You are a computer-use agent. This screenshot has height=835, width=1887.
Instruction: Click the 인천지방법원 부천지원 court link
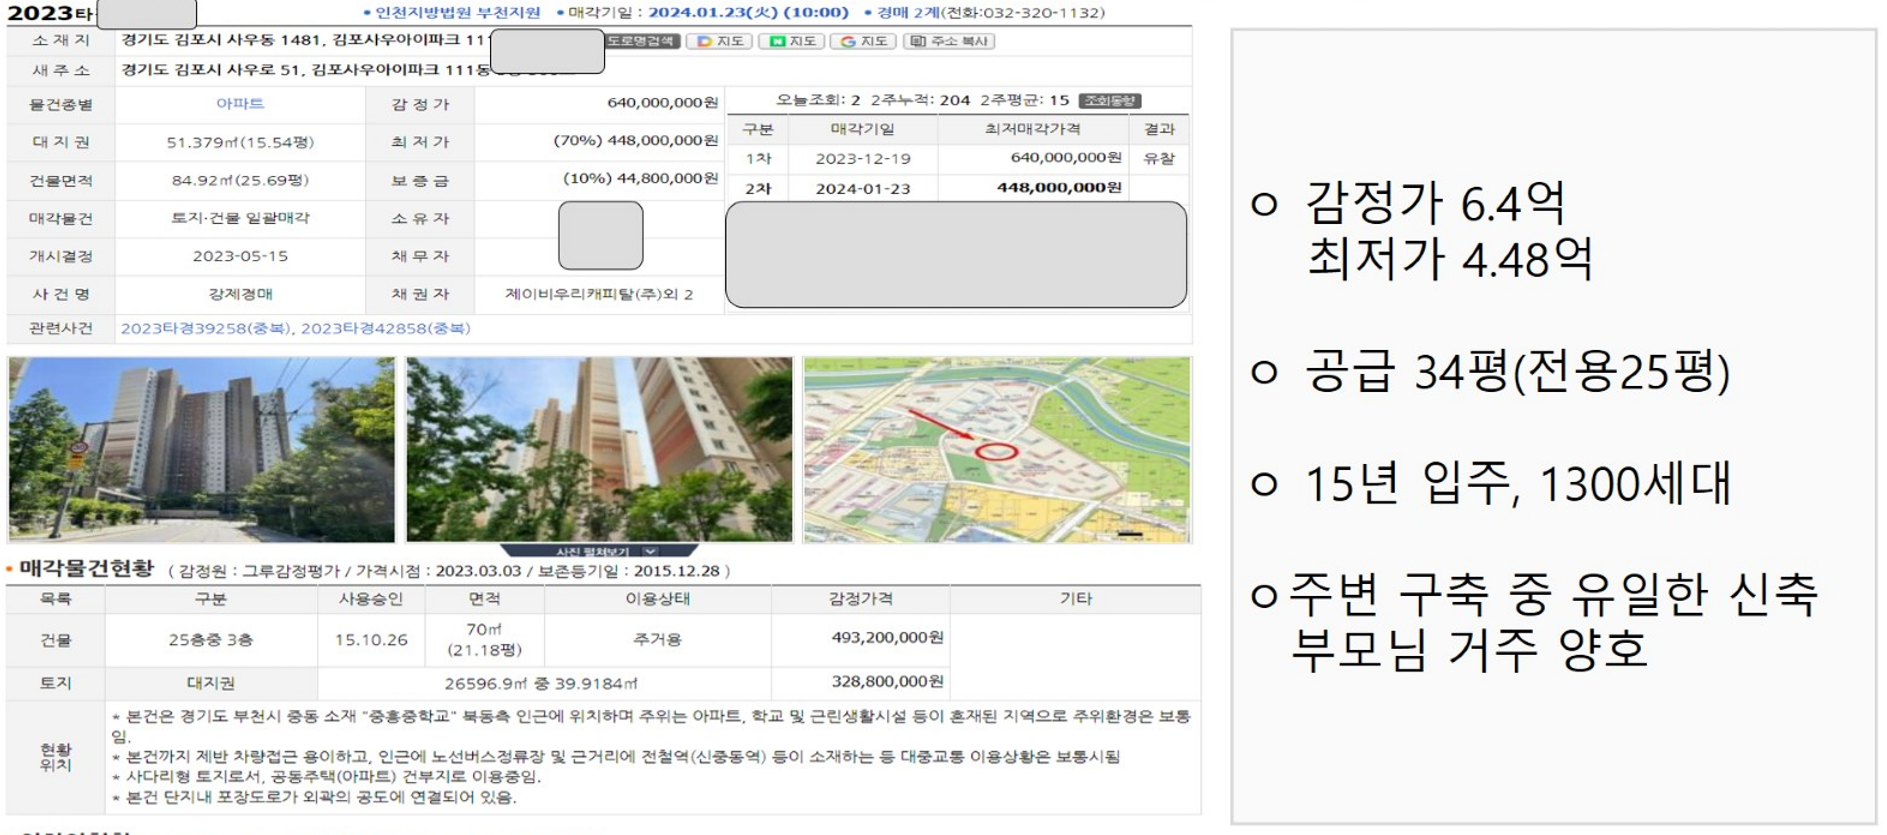tap(457, 12)
